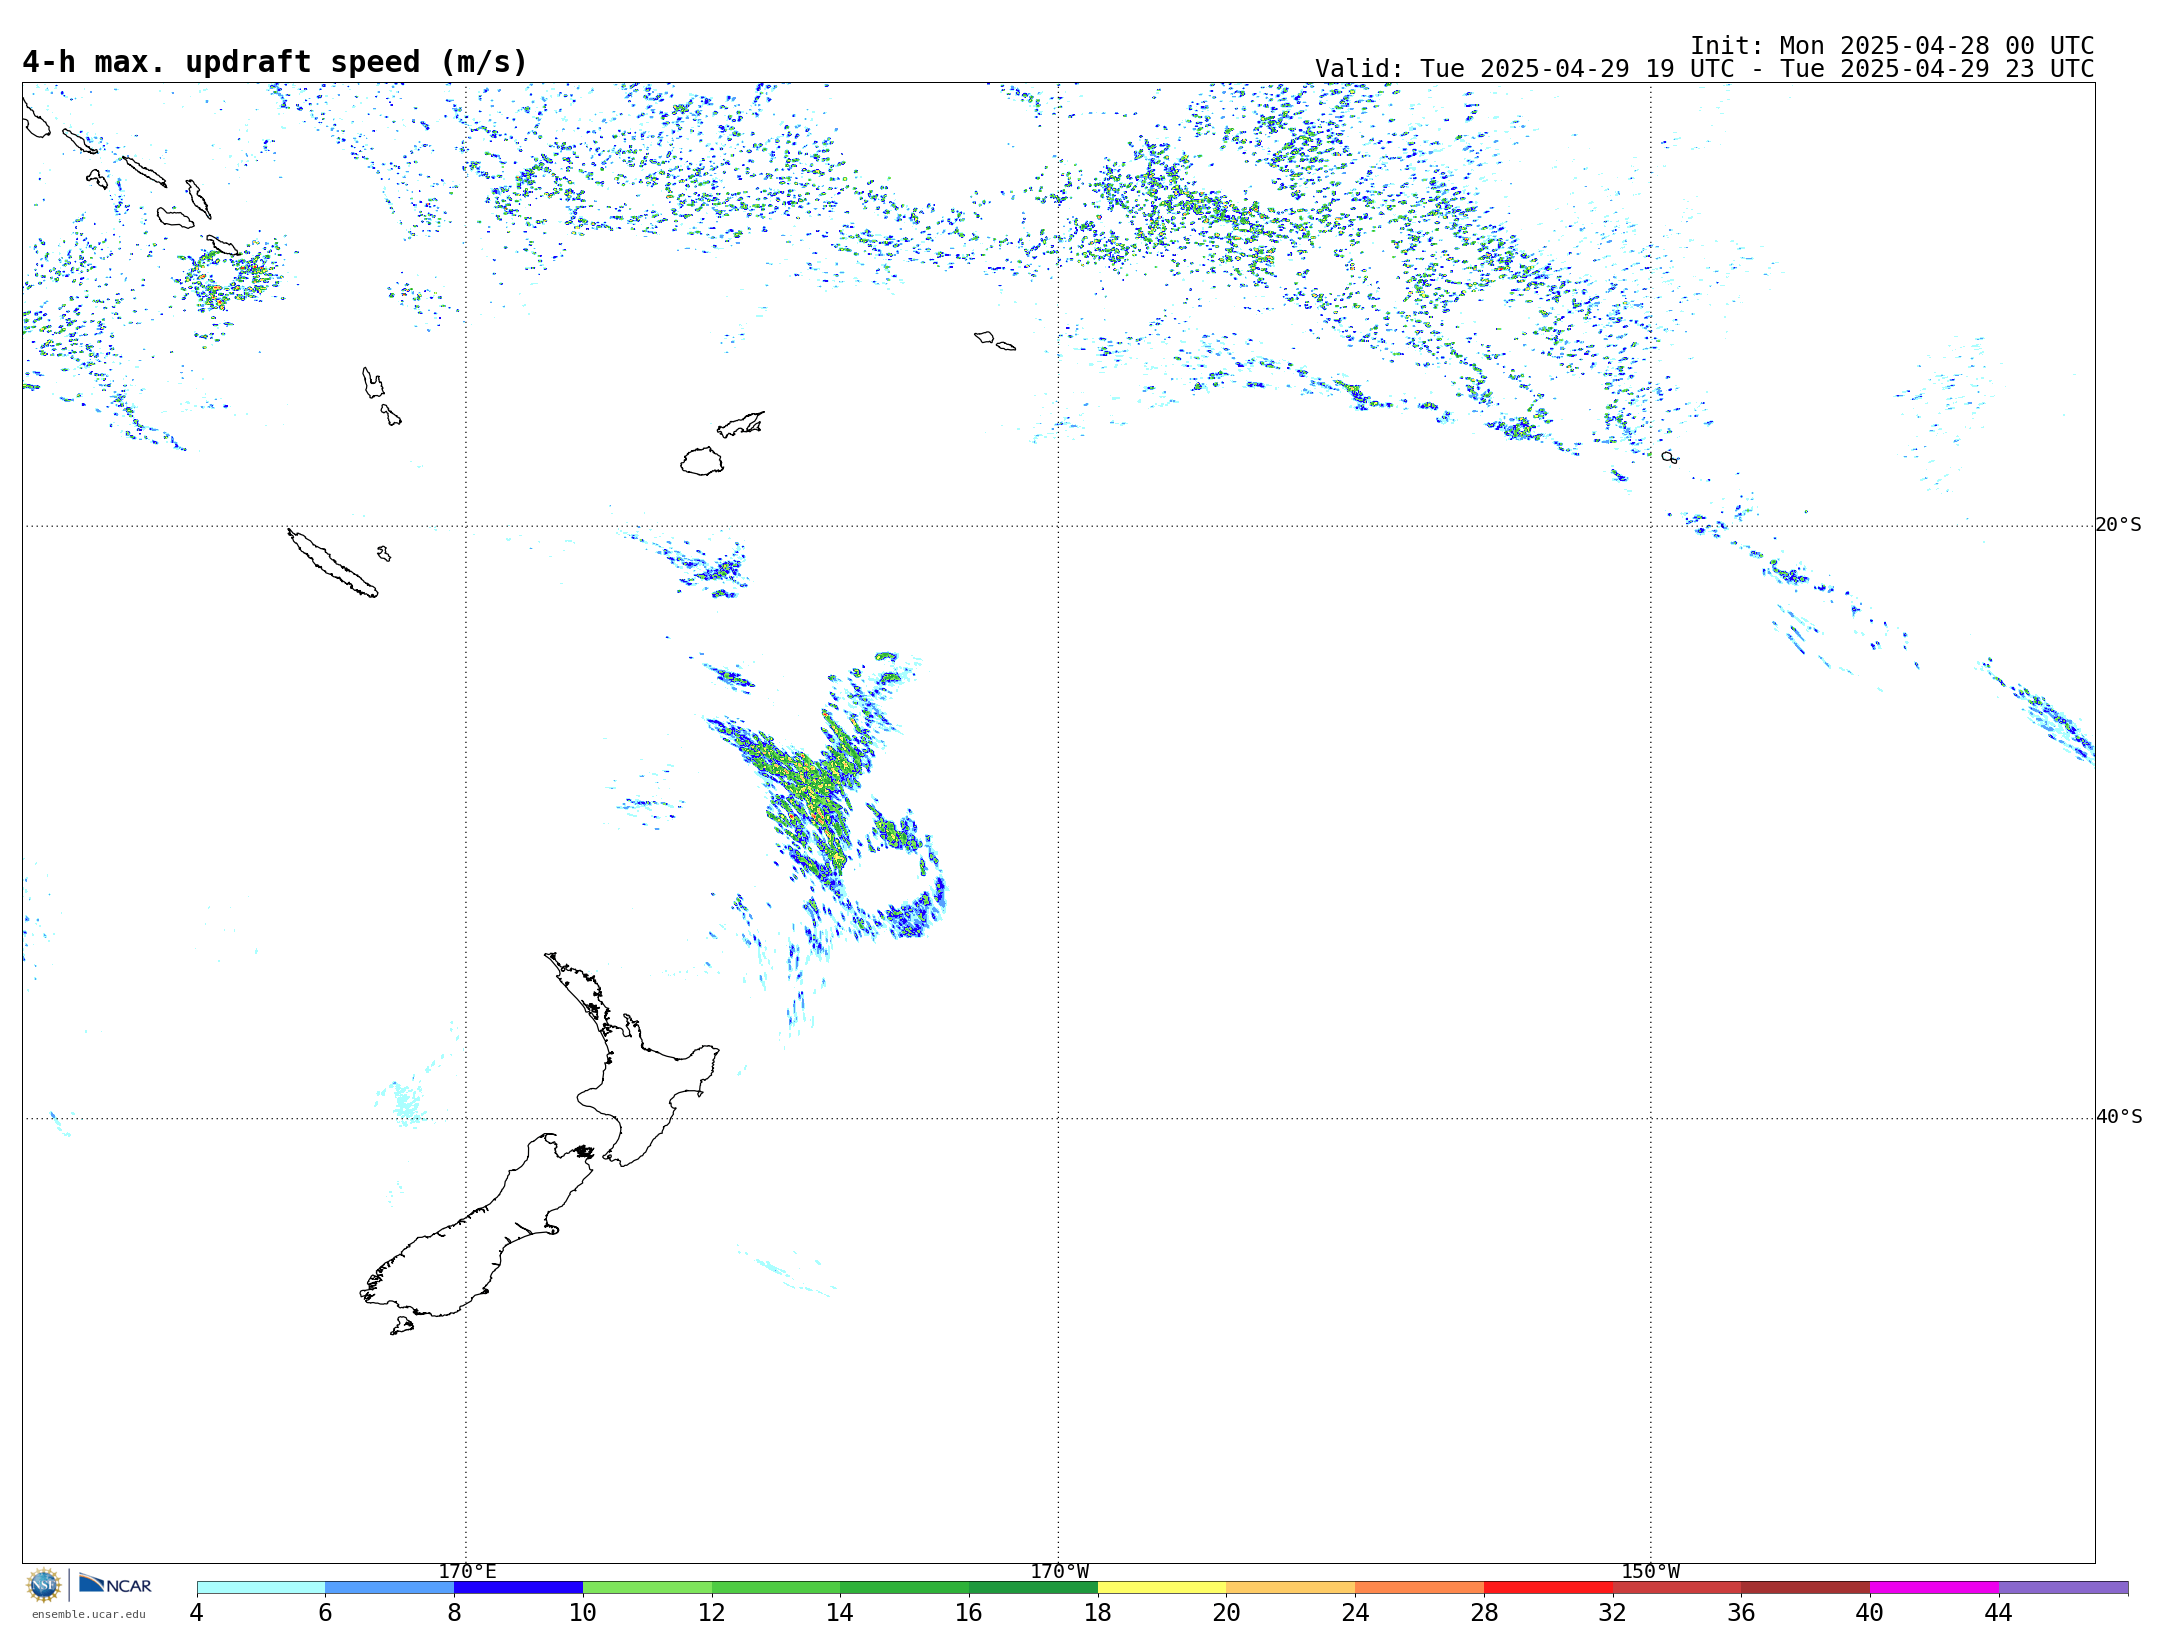Click the 'Init: Mon 2025-04-28 00 UTC' text
The width and height of the screenshot is (2160, 1626).
pyautogui.click(x=1892, y=46)
